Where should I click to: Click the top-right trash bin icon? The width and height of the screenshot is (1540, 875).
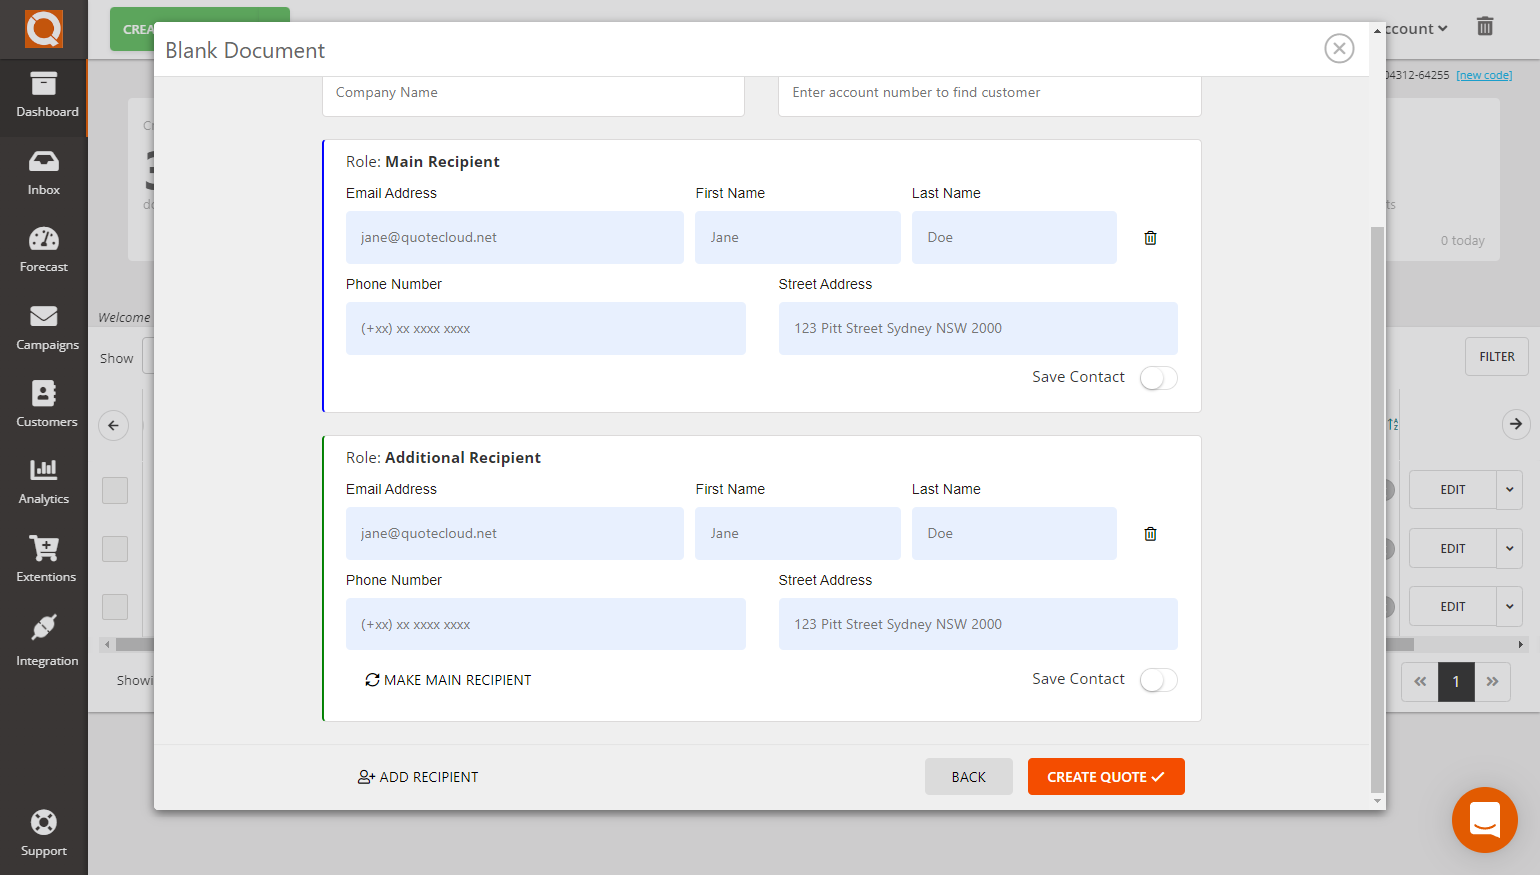(x=1485, y=27)
